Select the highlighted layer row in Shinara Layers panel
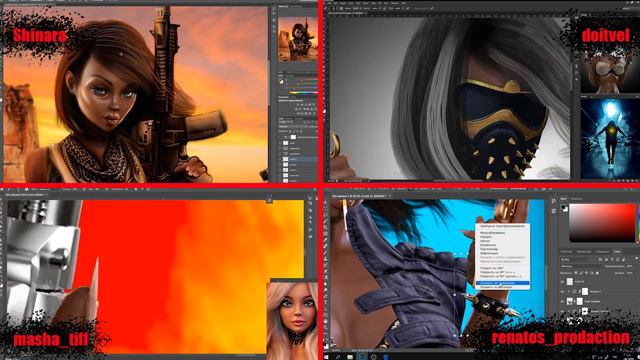Screen dimensions: 640x360 point(297,159)
